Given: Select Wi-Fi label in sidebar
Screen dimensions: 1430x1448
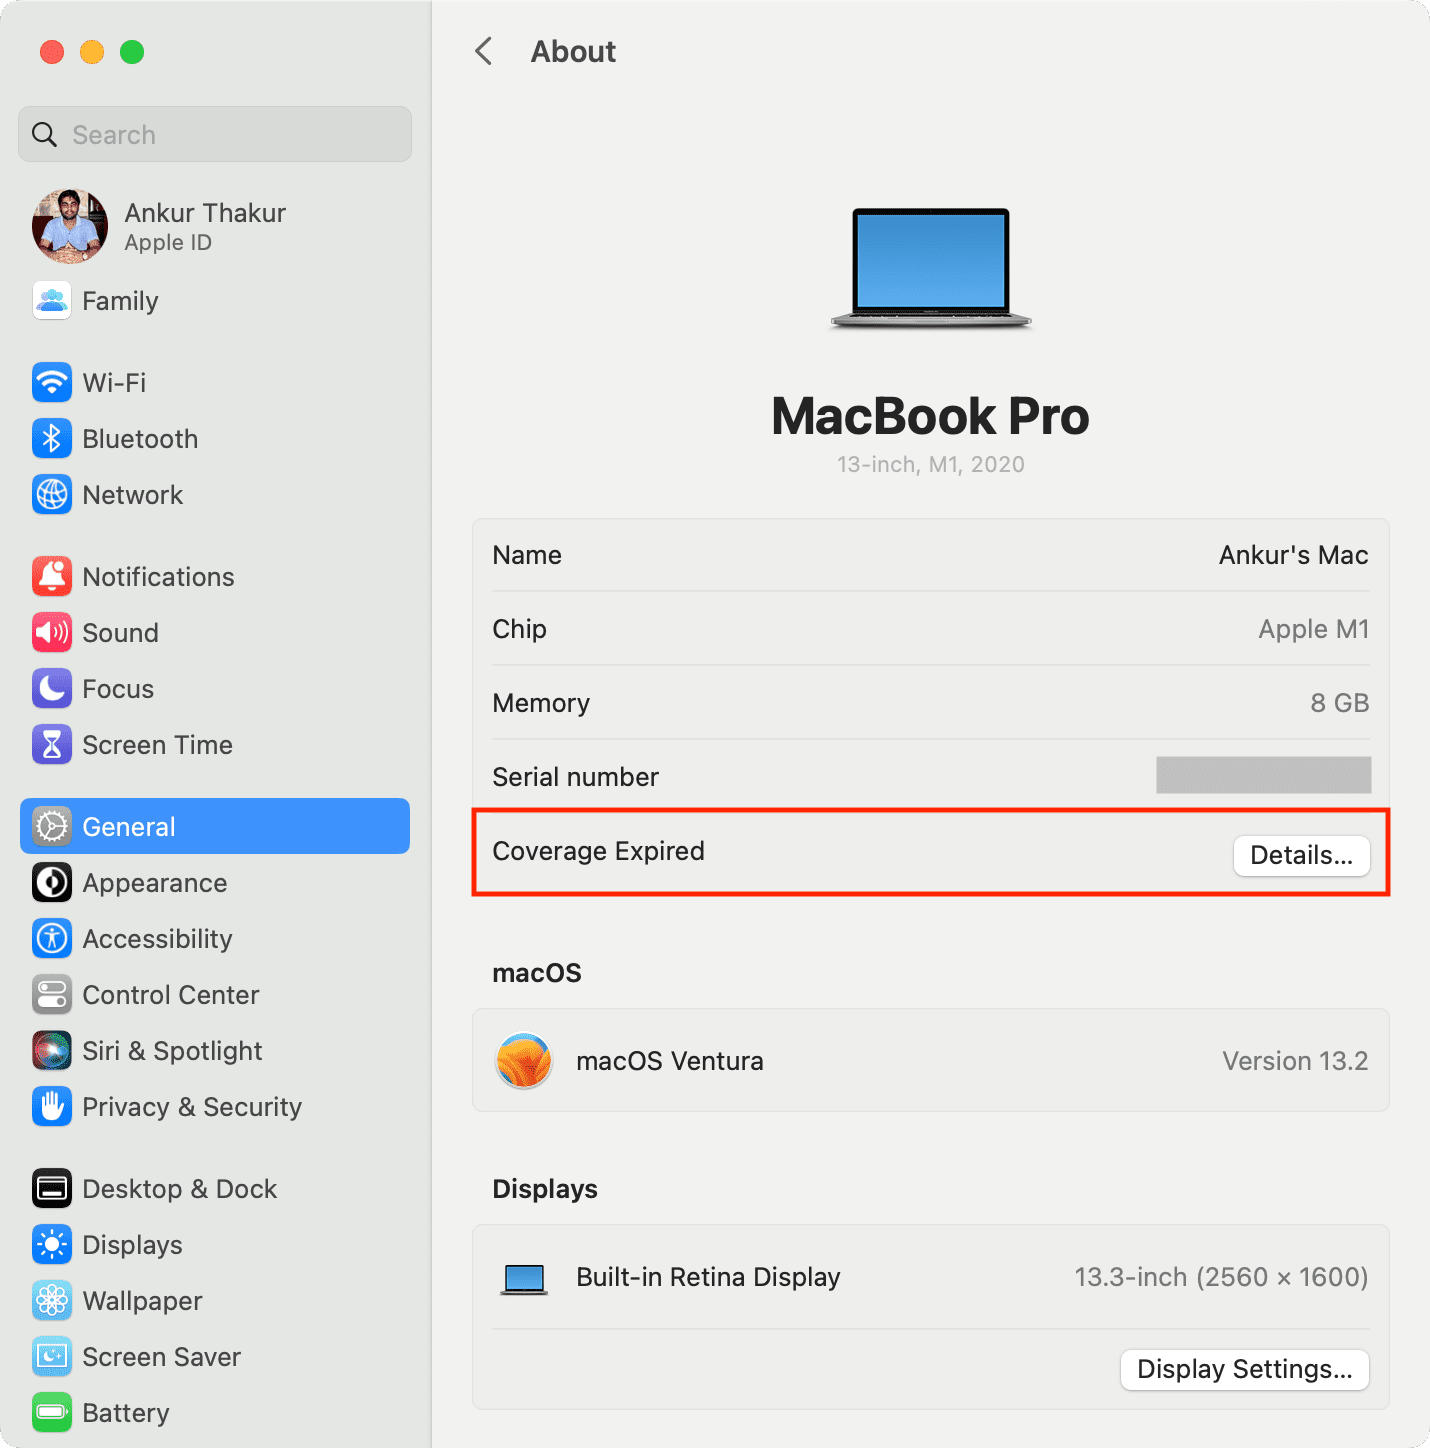Looking at the screenshot, I should point(114,383).
